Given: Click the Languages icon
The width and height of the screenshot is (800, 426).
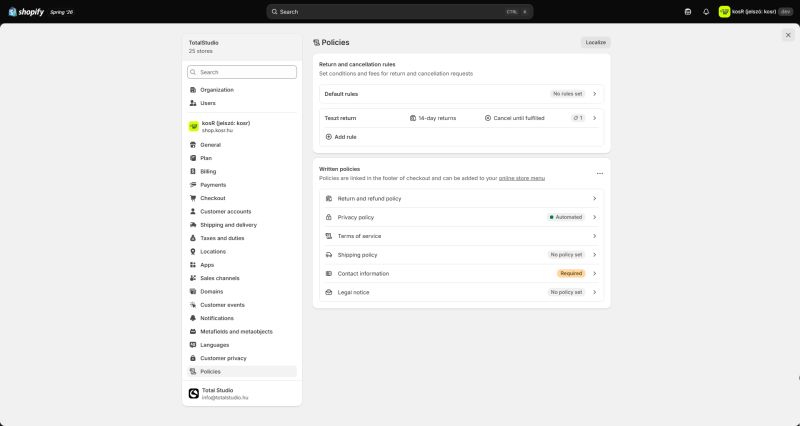Looking at the screenshot, I should click(193, 345).
